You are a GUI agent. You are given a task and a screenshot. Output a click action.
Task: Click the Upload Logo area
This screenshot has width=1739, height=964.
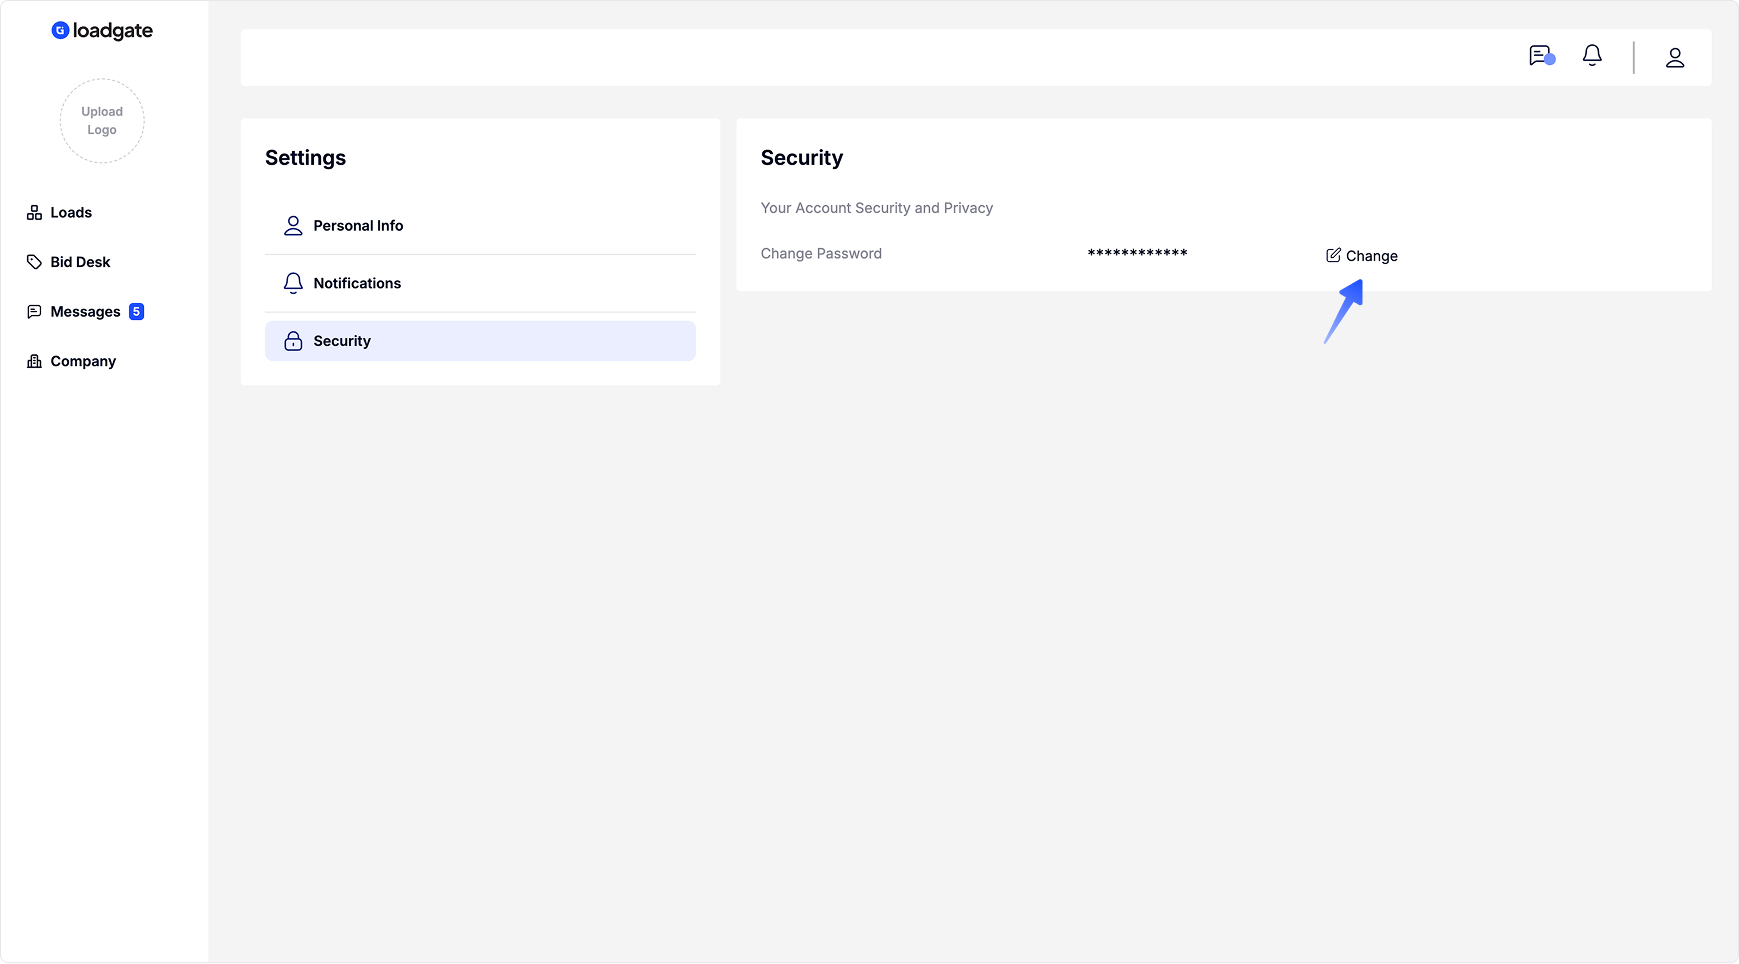click(x=101, y=120)
